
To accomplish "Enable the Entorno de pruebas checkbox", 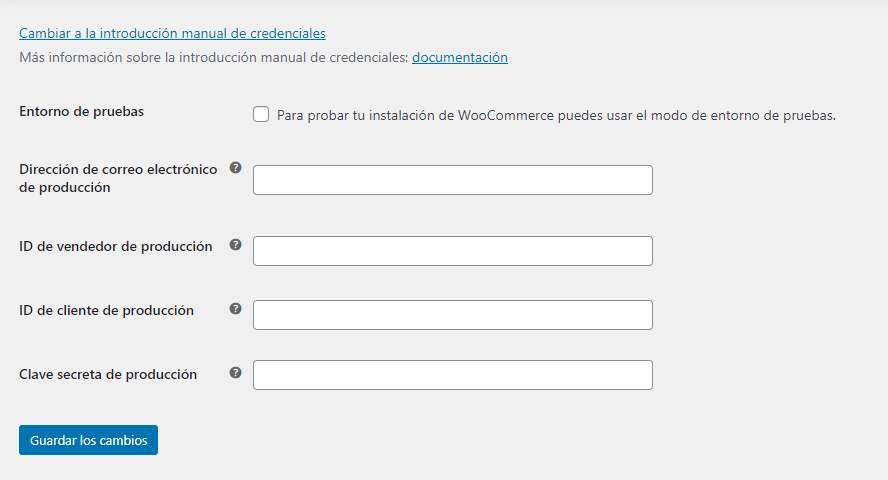I will tap(261, 114).
